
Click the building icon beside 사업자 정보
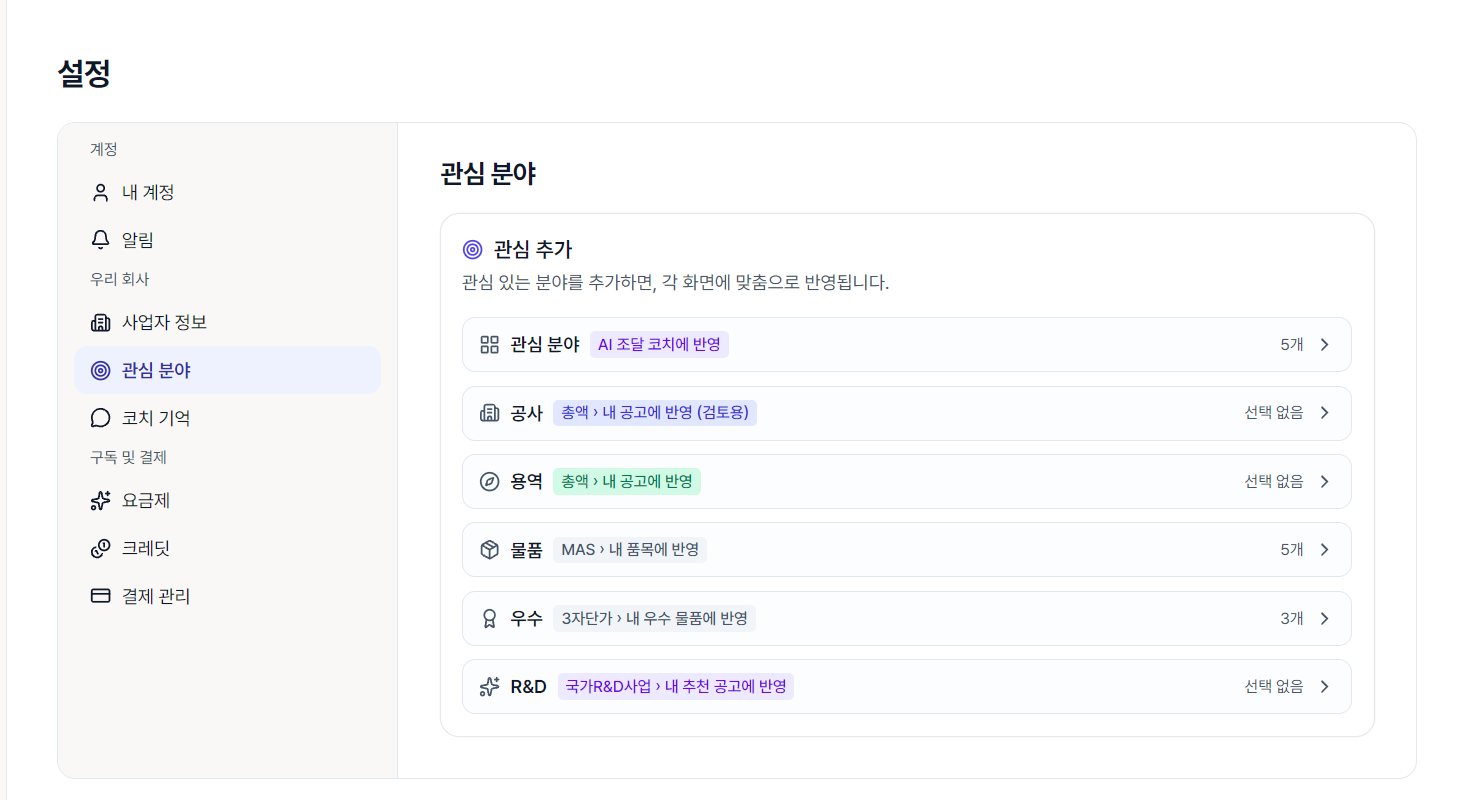pyautogui.click(x=100, y=322)
